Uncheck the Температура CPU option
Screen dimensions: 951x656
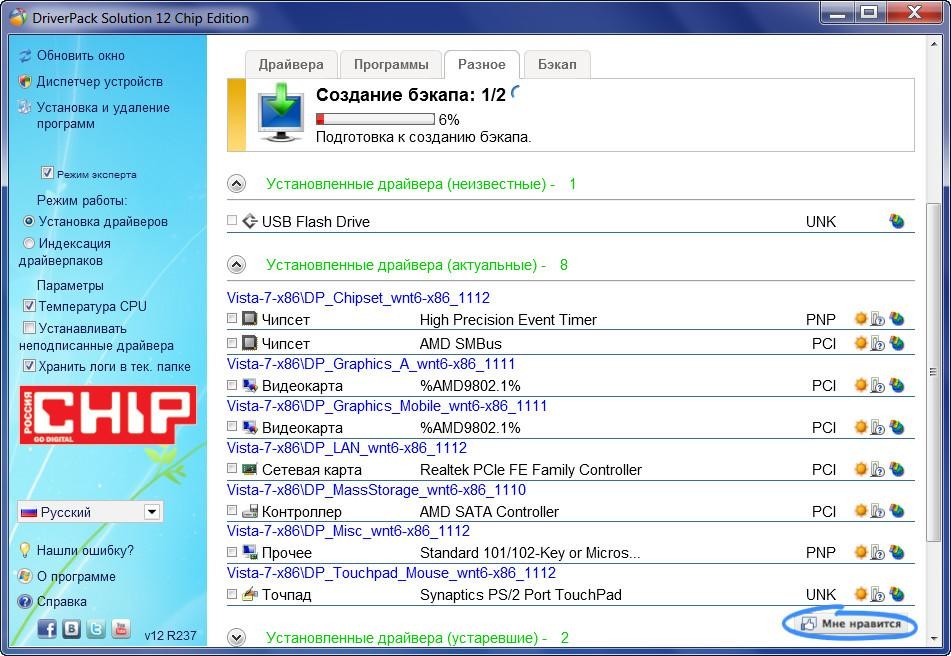tap(29, 306)
